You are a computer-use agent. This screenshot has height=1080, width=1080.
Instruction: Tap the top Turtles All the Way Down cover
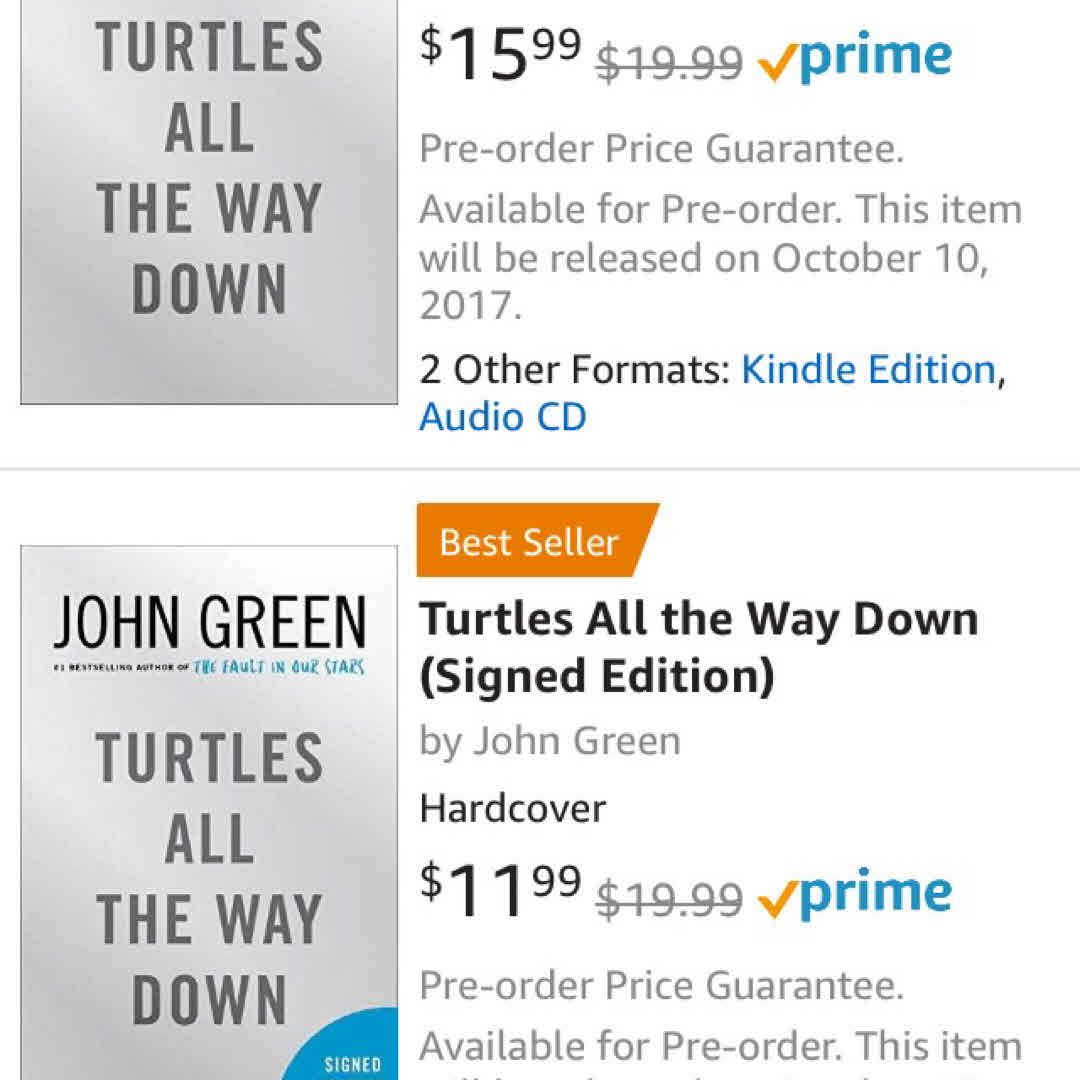pos(209,200)
